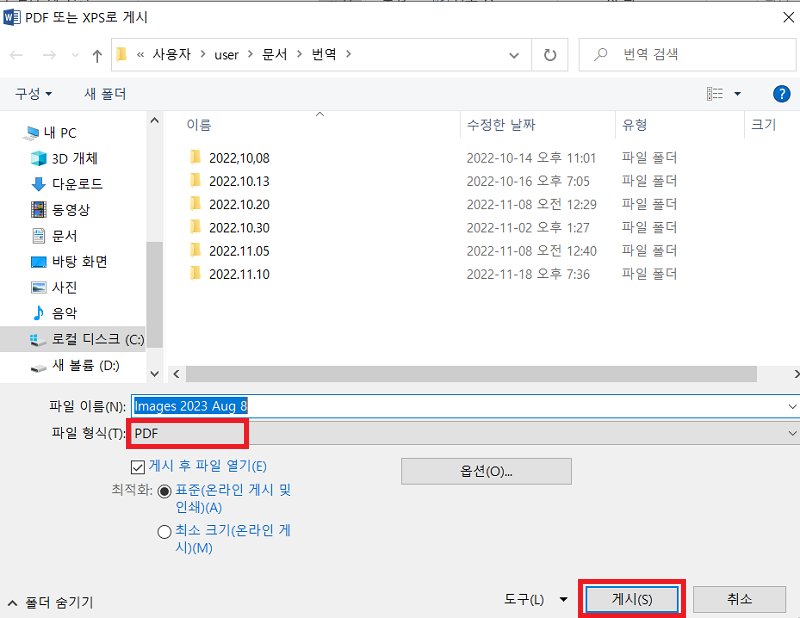Viewport: 800px width, 618px height.
Task: Go up one folder level
Action: pos(97,55)
